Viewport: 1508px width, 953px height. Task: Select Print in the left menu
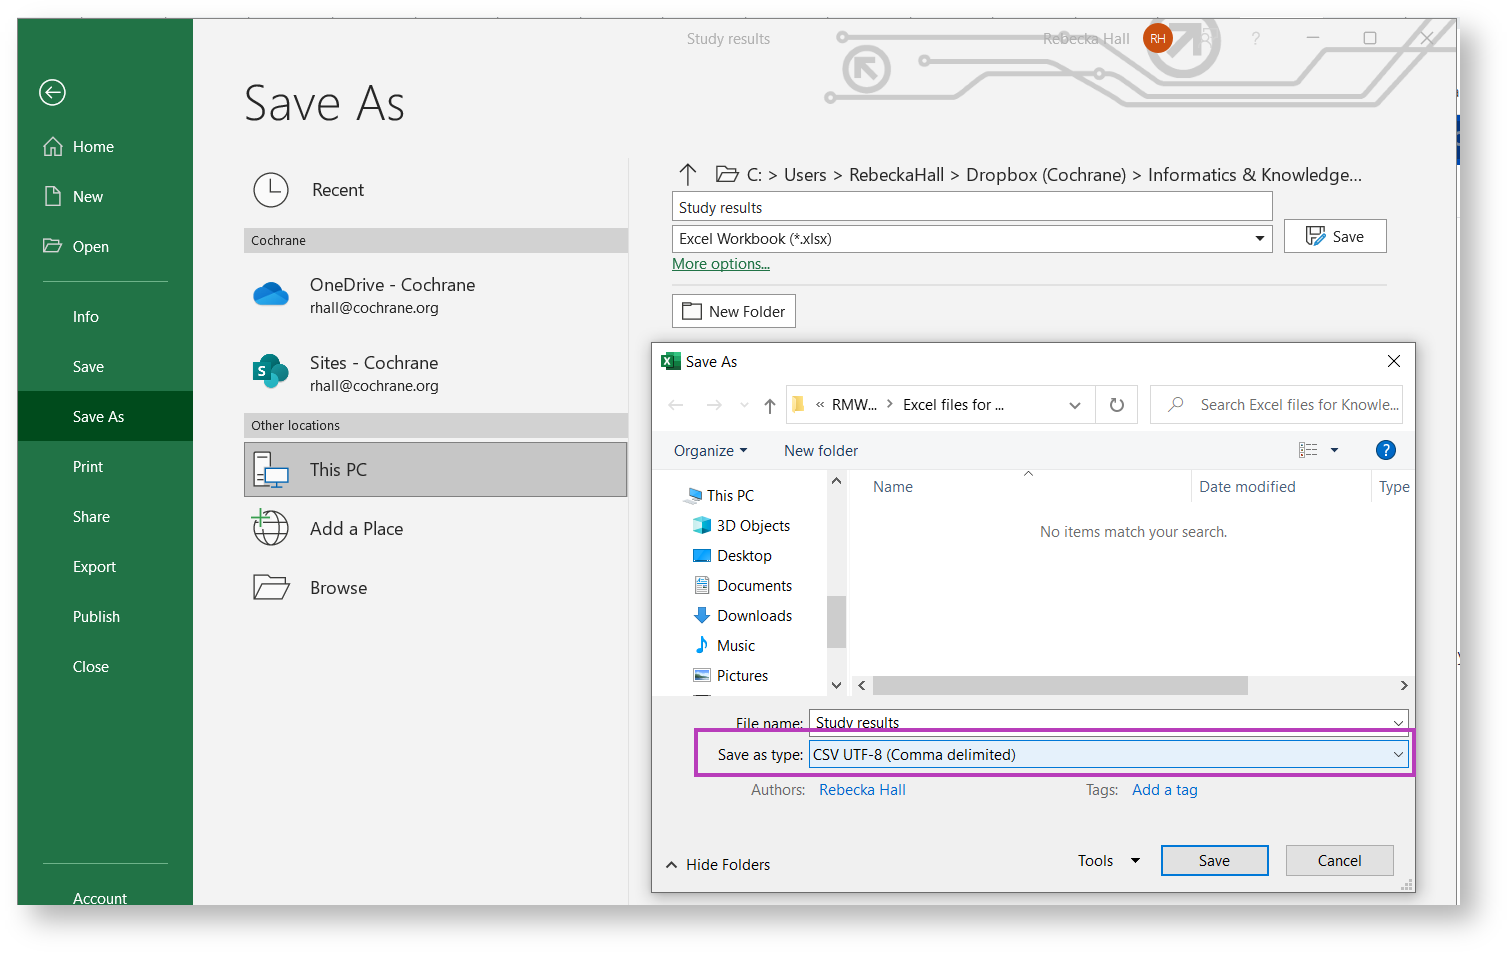pos(88,467)
